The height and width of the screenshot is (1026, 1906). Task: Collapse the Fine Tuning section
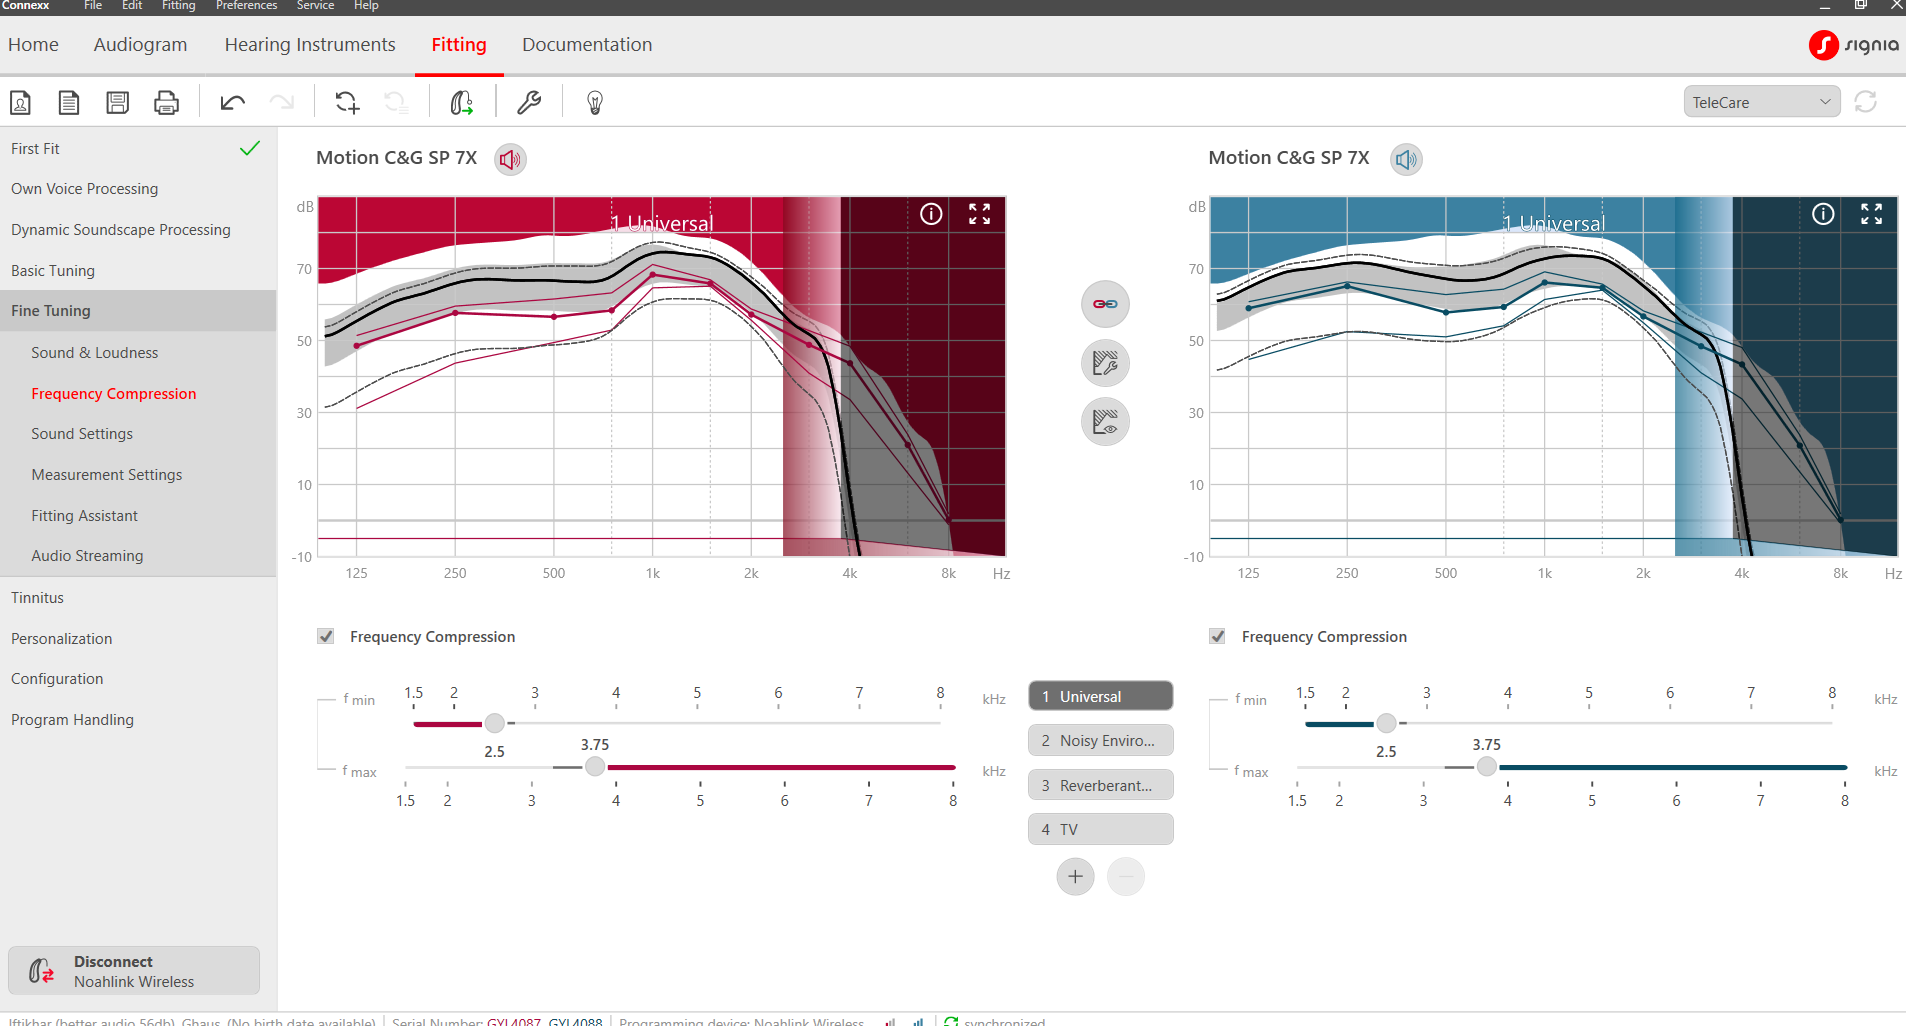click(138, 311)
